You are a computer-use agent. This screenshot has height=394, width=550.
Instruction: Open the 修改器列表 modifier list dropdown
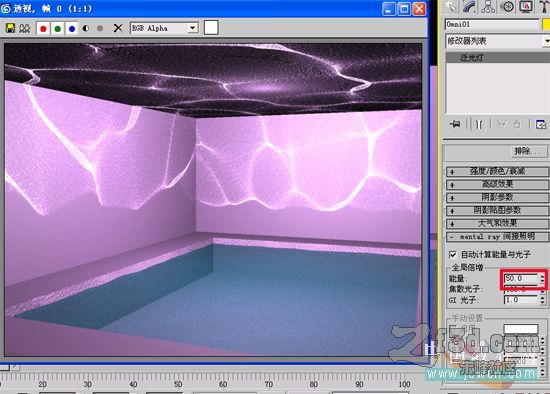tap(497, 41)
